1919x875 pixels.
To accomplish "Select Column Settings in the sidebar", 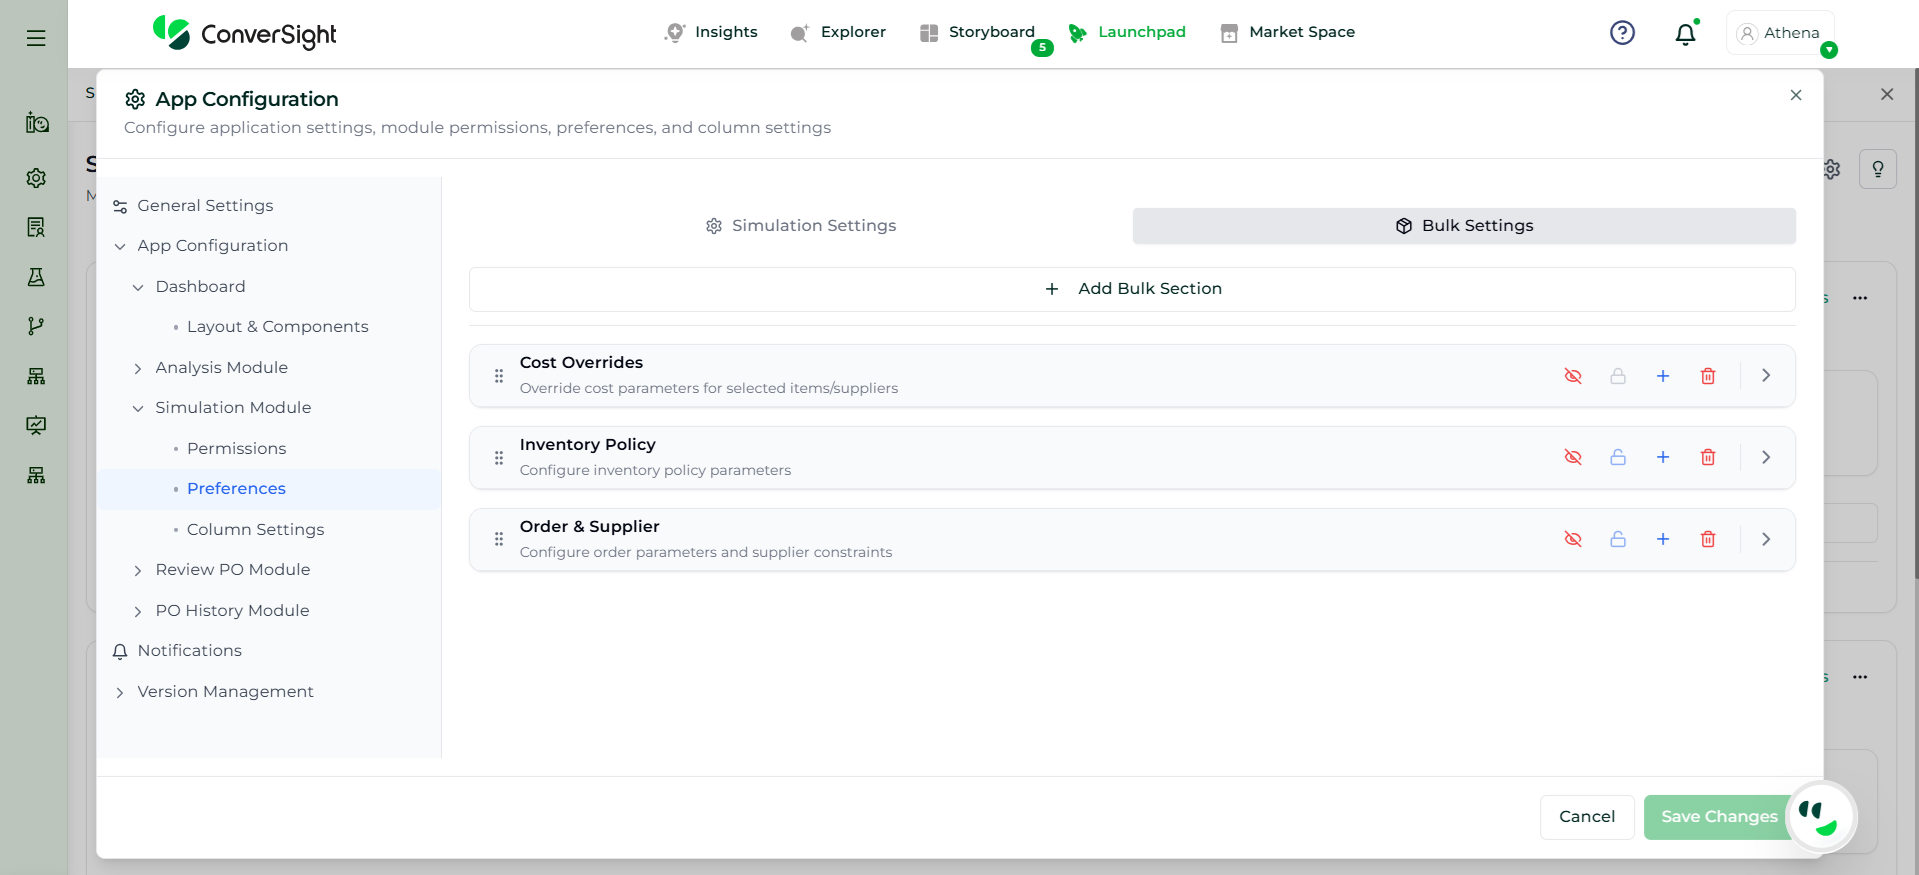I will pos(255,529).
